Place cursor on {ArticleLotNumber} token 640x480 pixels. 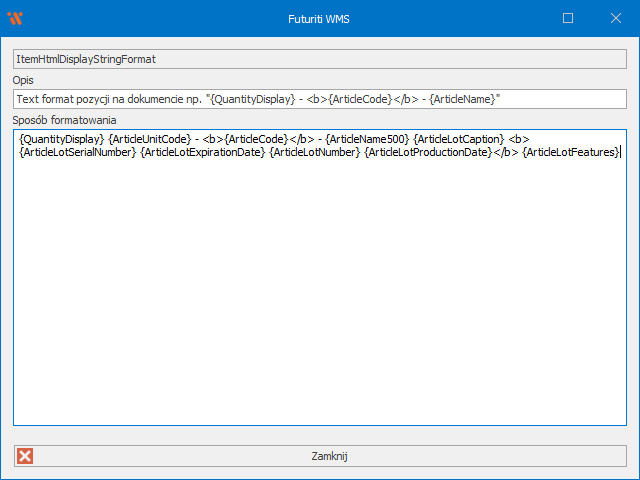click(314, 152)
